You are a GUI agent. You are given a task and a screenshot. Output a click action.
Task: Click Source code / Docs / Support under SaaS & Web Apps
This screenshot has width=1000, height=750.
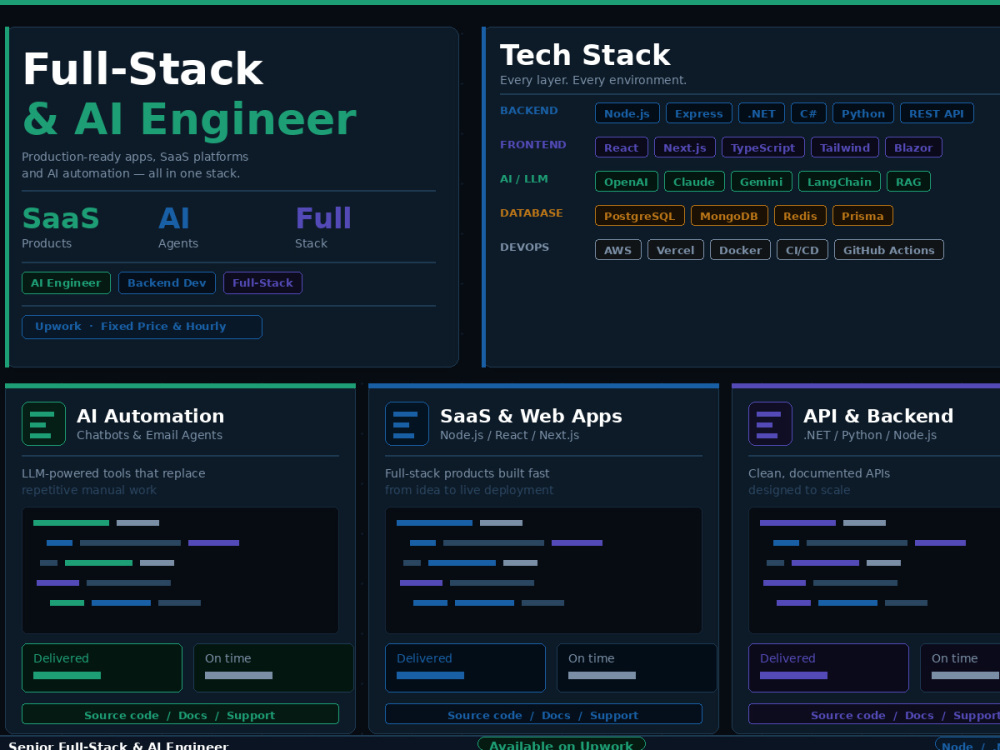pos(543,714)
